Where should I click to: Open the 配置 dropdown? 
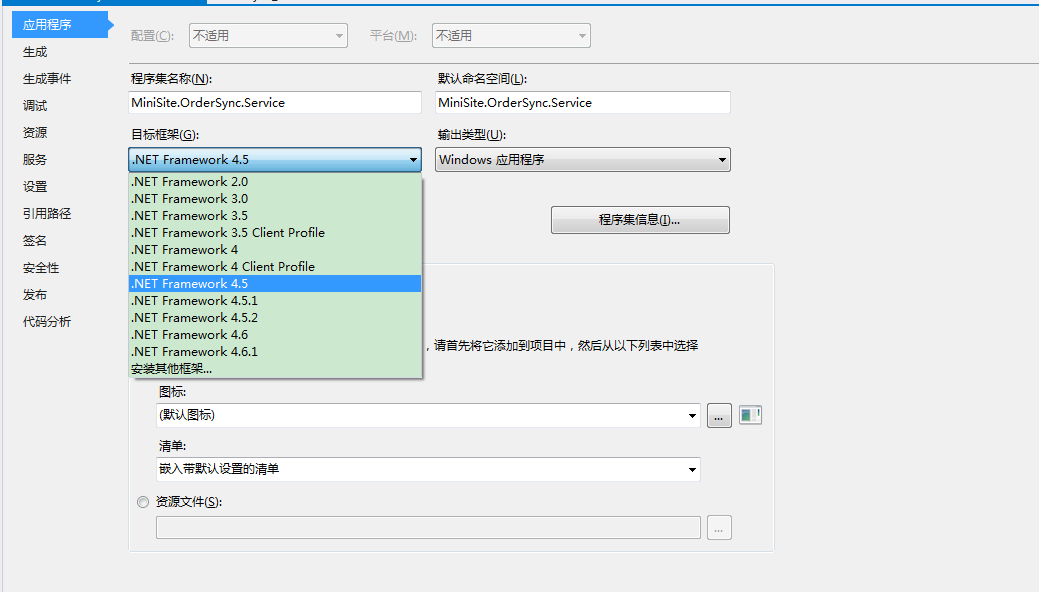pyautogui.click(x=268, y=36)
